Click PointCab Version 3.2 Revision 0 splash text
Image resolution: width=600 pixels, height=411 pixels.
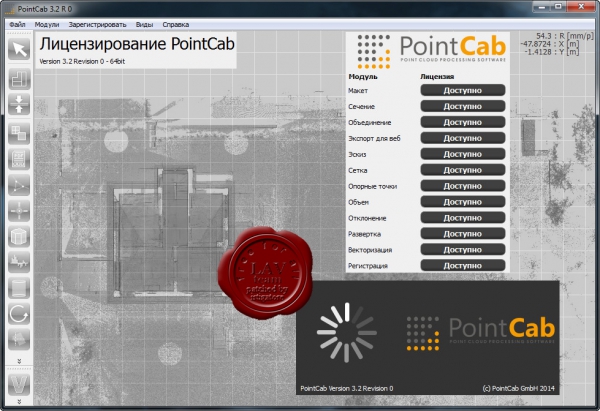coord(347,388)
